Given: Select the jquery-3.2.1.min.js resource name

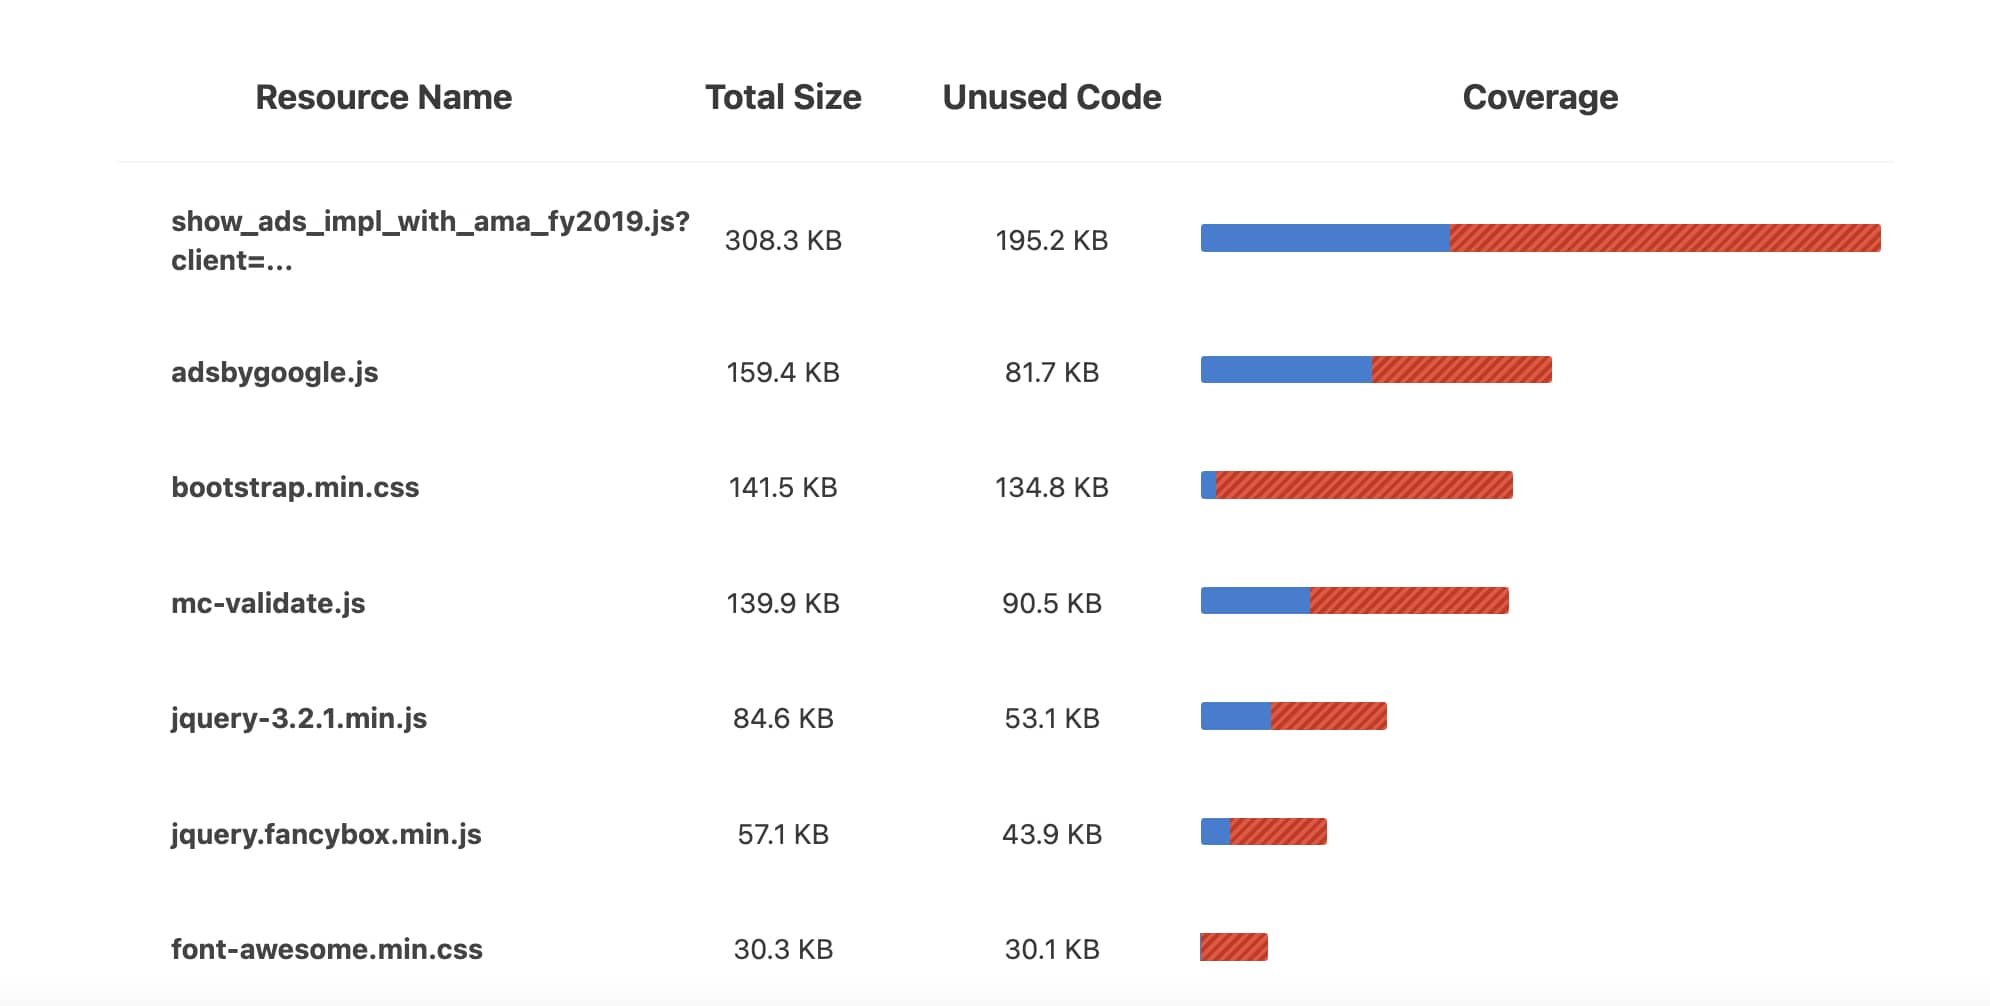Looking at the screenshot, I should click(x=299, y=718).
